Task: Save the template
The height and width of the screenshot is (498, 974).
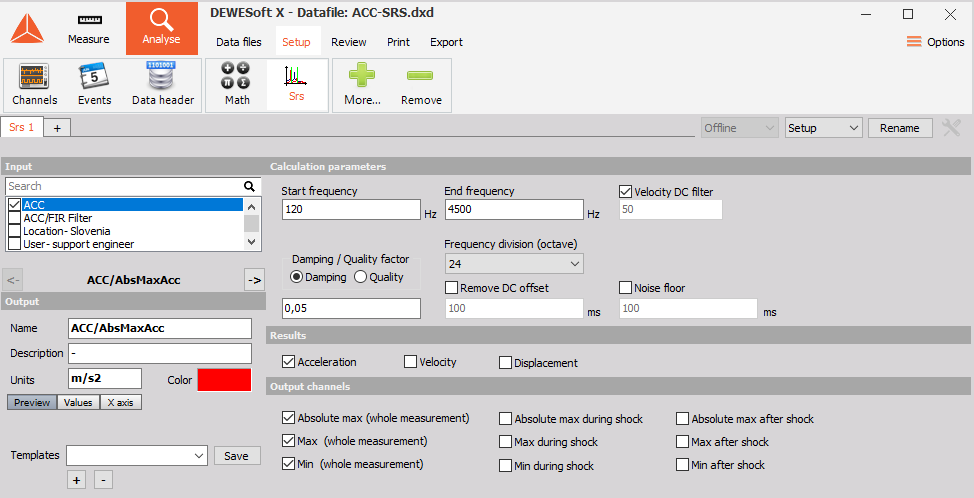Action: point(237,456)
